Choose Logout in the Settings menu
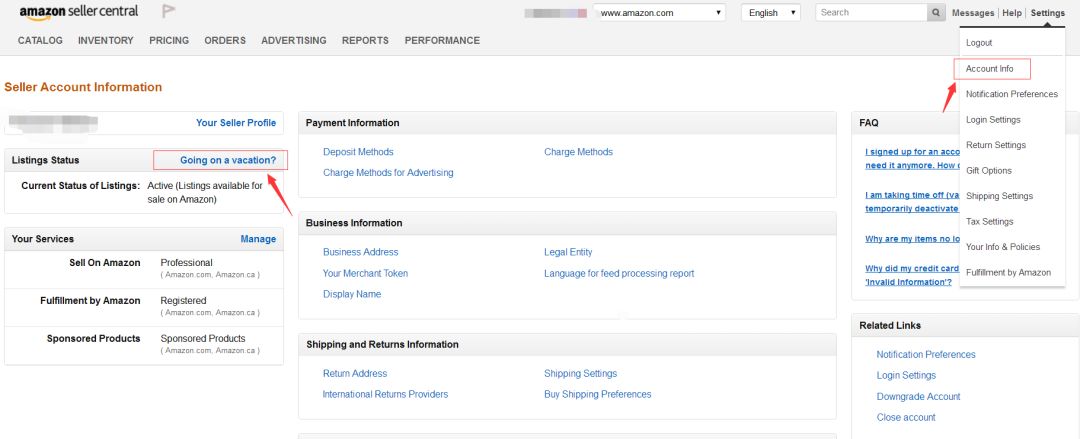The width and height of the screenshot is (1080, 439). point(979,43)
